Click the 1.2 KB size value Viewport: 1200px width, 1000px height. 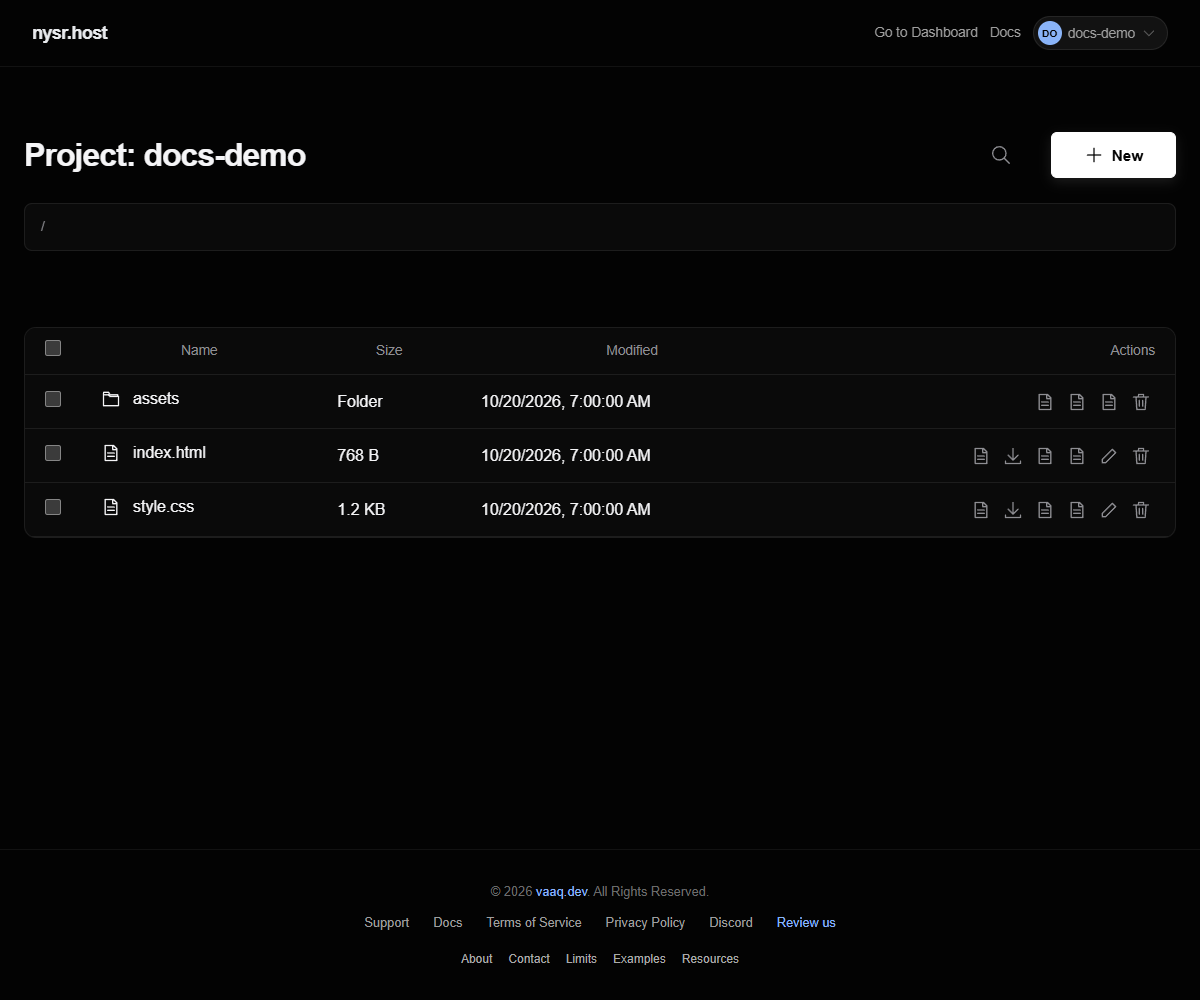click(361, 509)
